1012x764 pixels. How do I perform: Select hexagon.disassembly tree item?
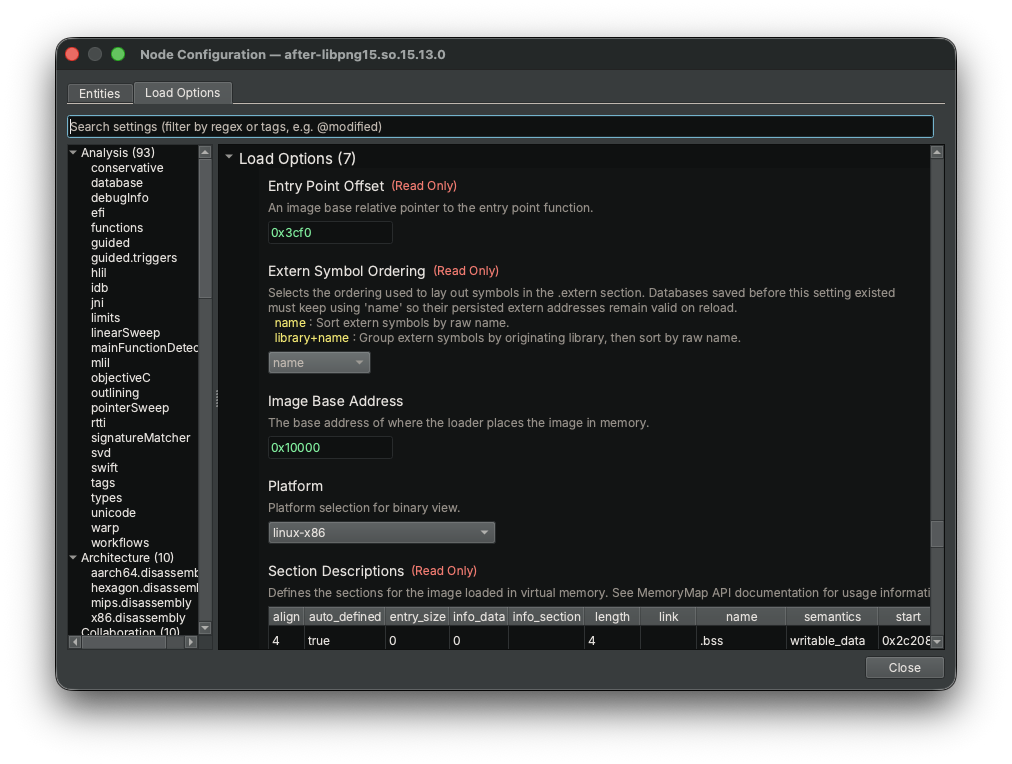(145, 587)
